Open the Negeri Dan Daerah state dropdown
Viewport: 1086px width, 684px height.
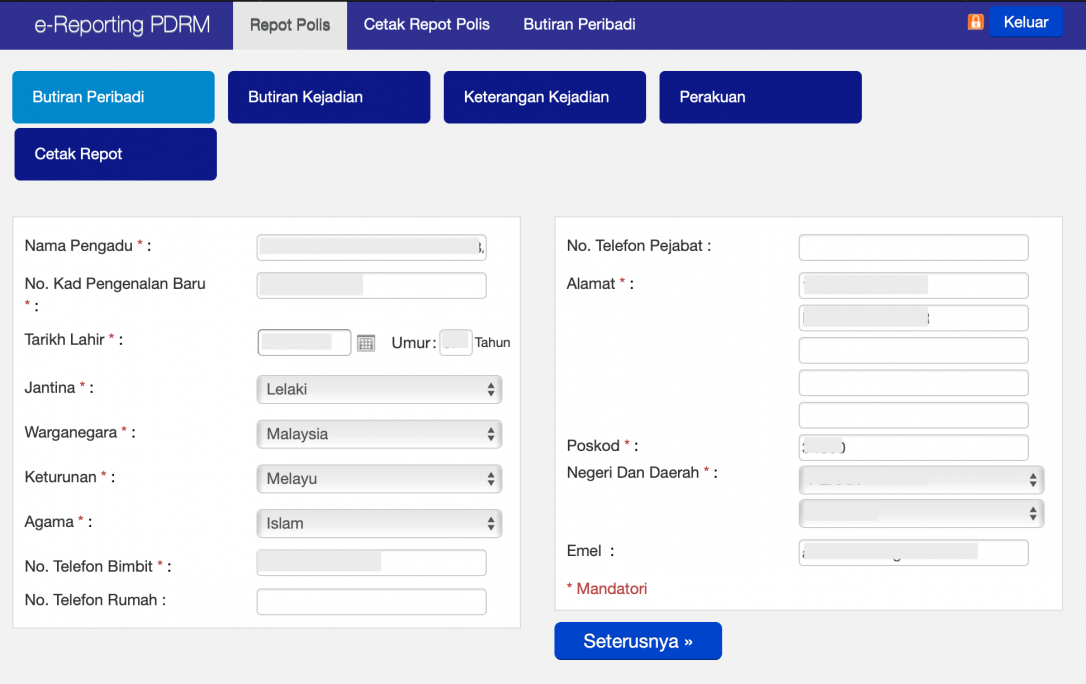coord(920,479)
